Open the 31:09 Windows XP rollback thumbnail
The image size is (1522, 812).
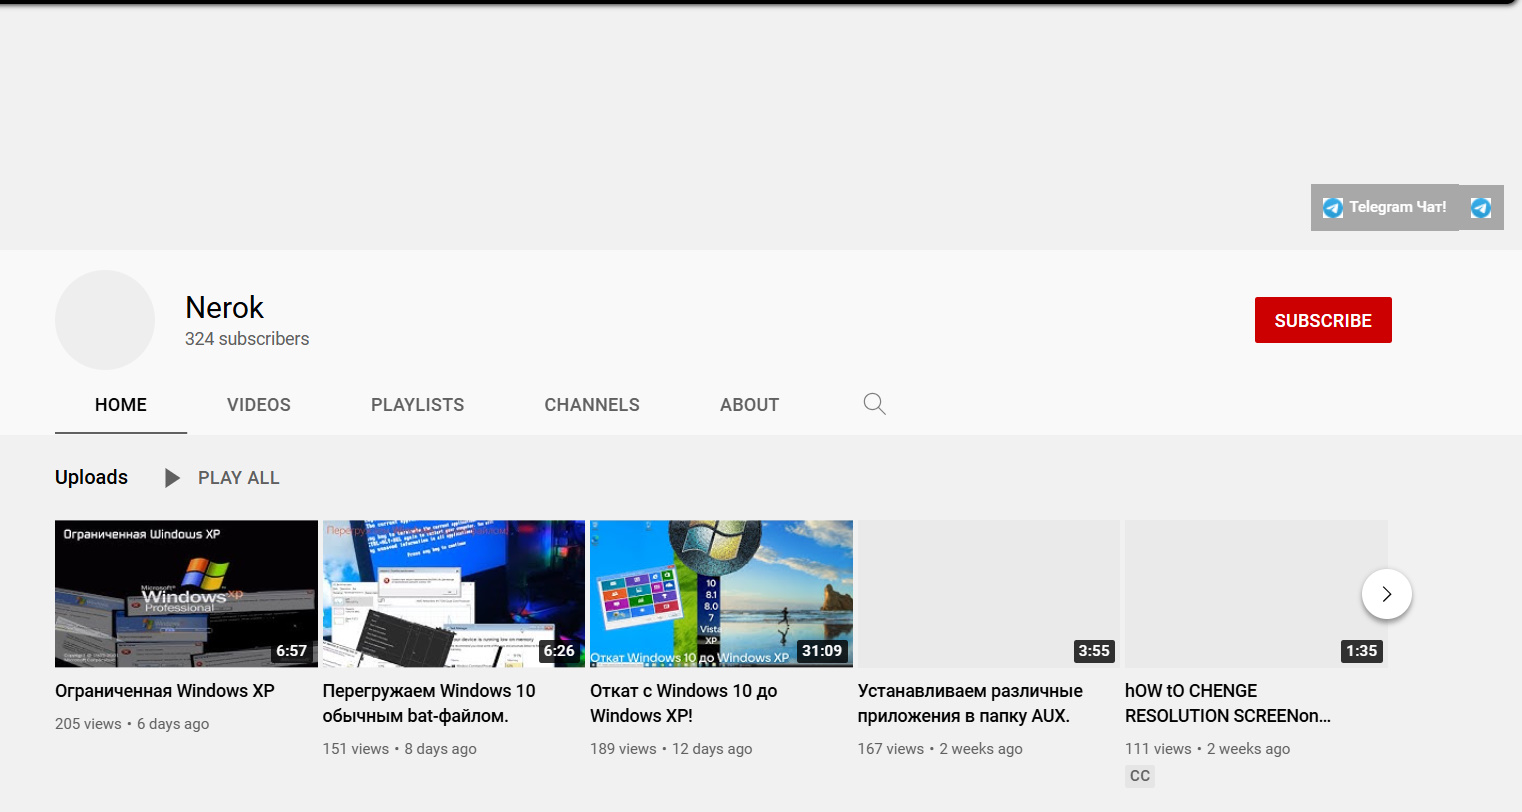coord(721,593)
